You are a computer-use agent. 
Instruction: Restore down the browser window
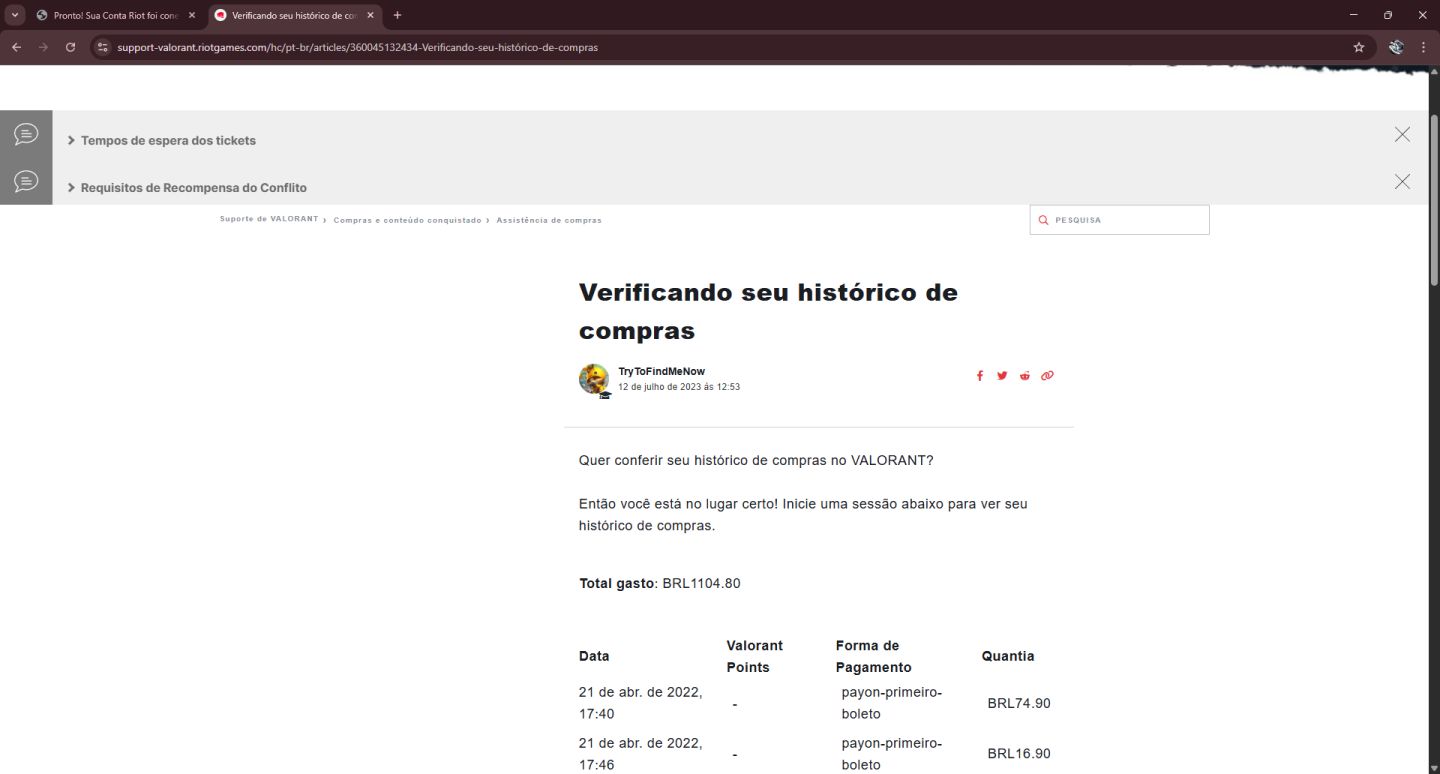[1388, 15]
